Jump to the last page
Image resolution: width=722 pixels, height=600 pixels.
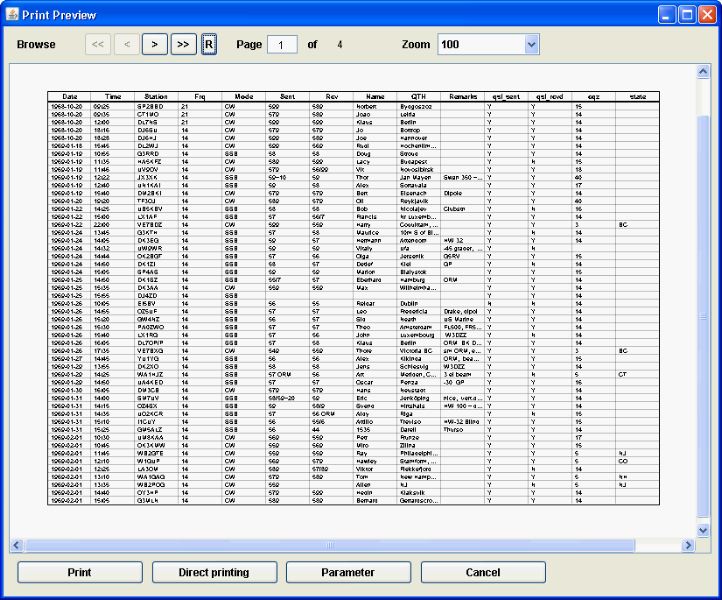(183, 44)
